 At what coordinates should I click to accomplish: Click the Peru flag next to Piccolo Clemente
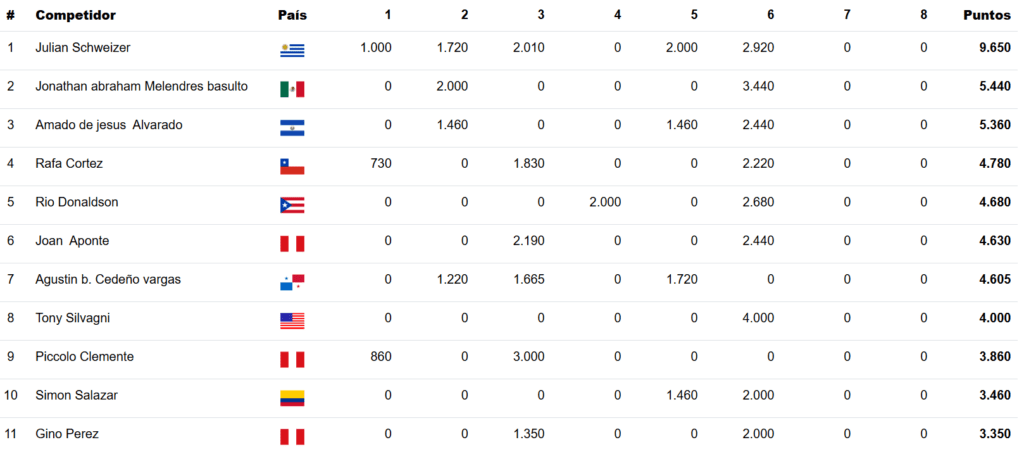coord(292,359)
